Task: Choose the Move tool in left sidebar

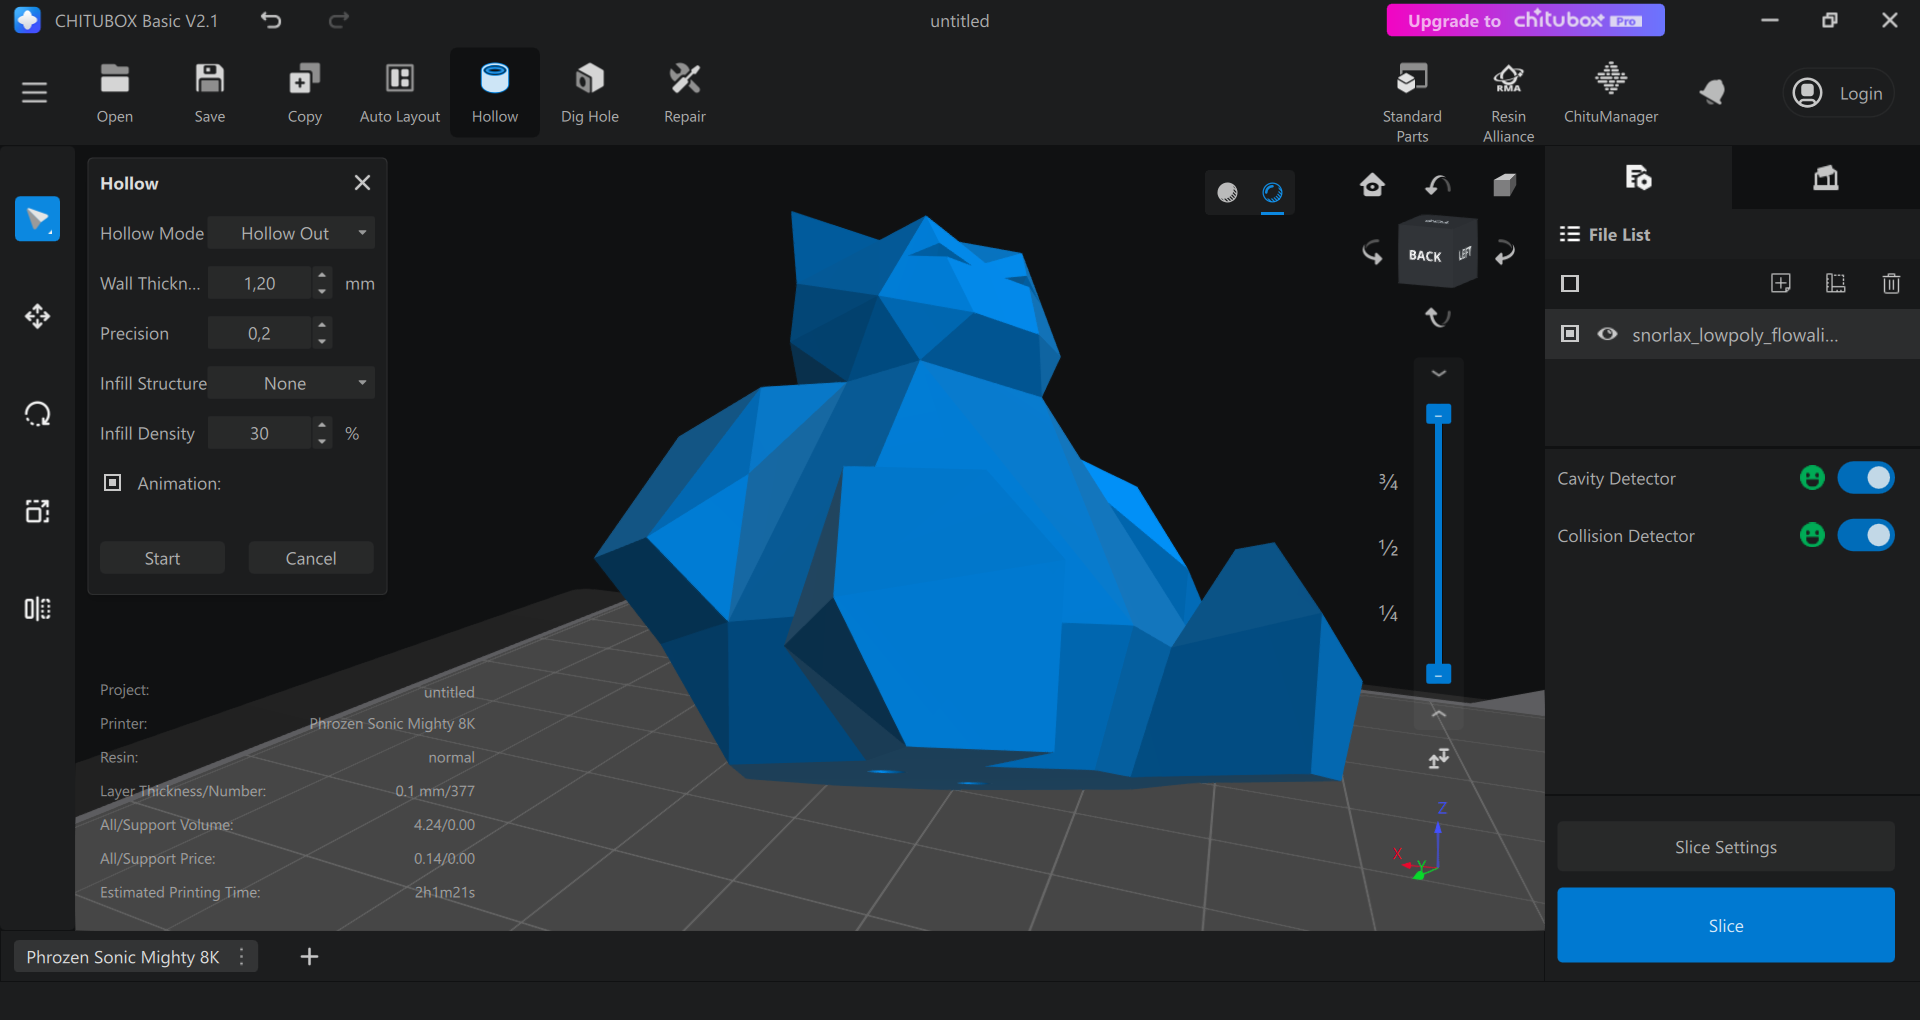Action: [x=37, y=316]
